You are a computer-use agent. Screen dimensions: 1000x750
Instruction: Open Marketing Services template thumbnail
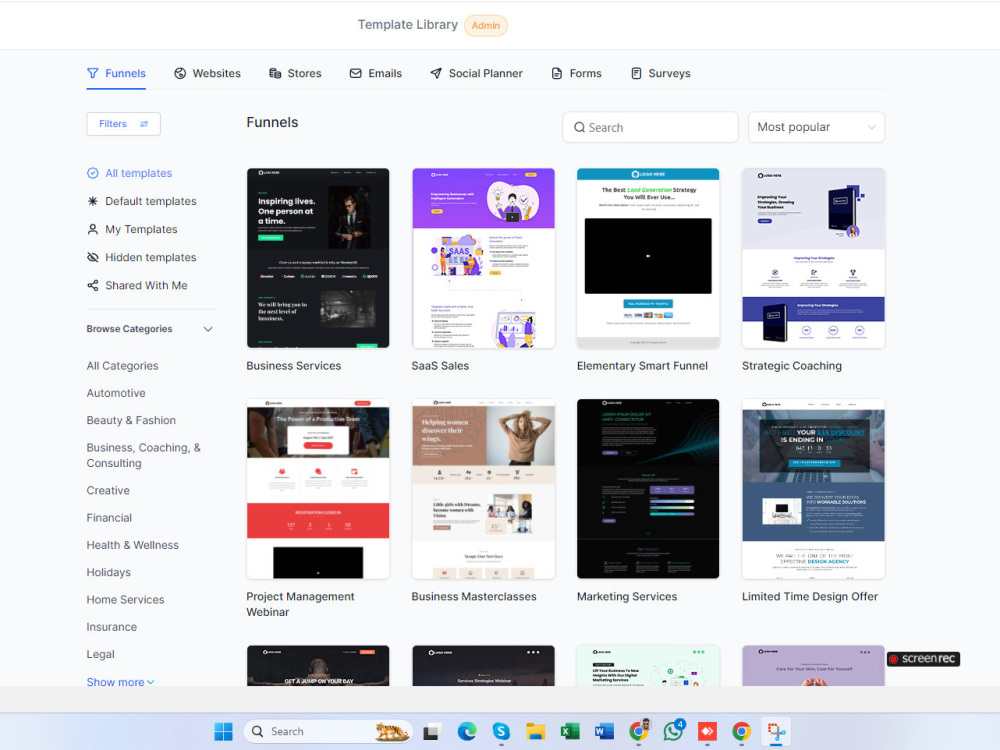(648, 489)
